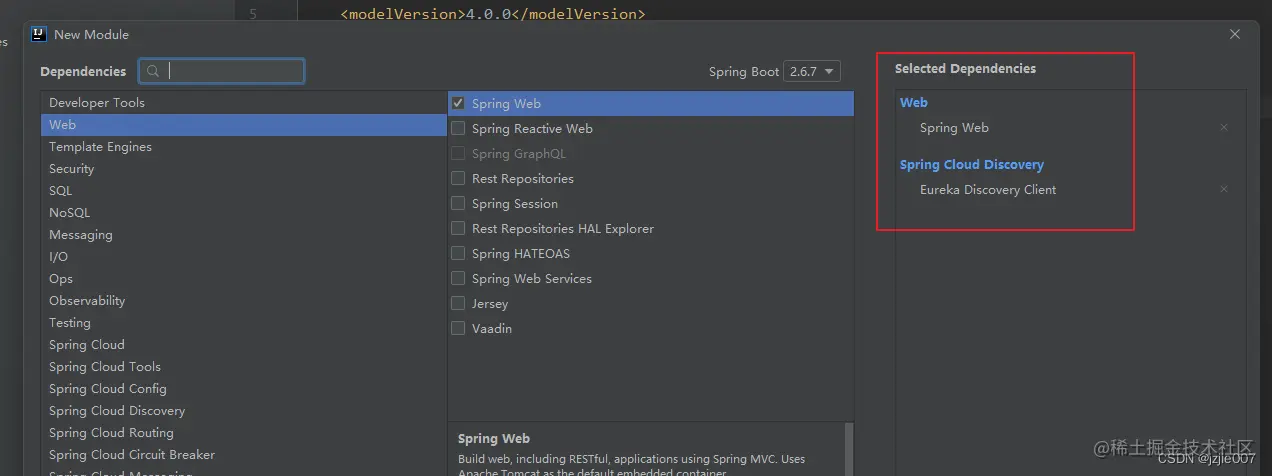Check the Spring Web Services option
The width and height of the screenshot is (1272, 476).
click(x=458, y=278)
